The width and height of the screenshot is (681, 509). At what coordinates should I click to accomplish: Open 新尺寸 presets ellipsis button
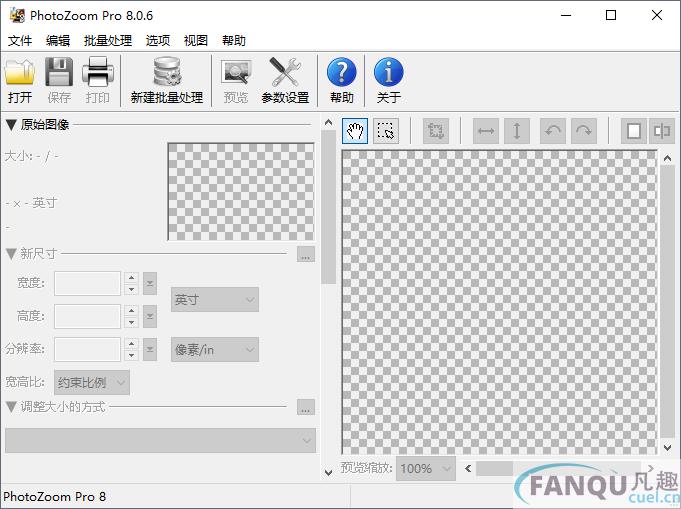click(306, 254)
